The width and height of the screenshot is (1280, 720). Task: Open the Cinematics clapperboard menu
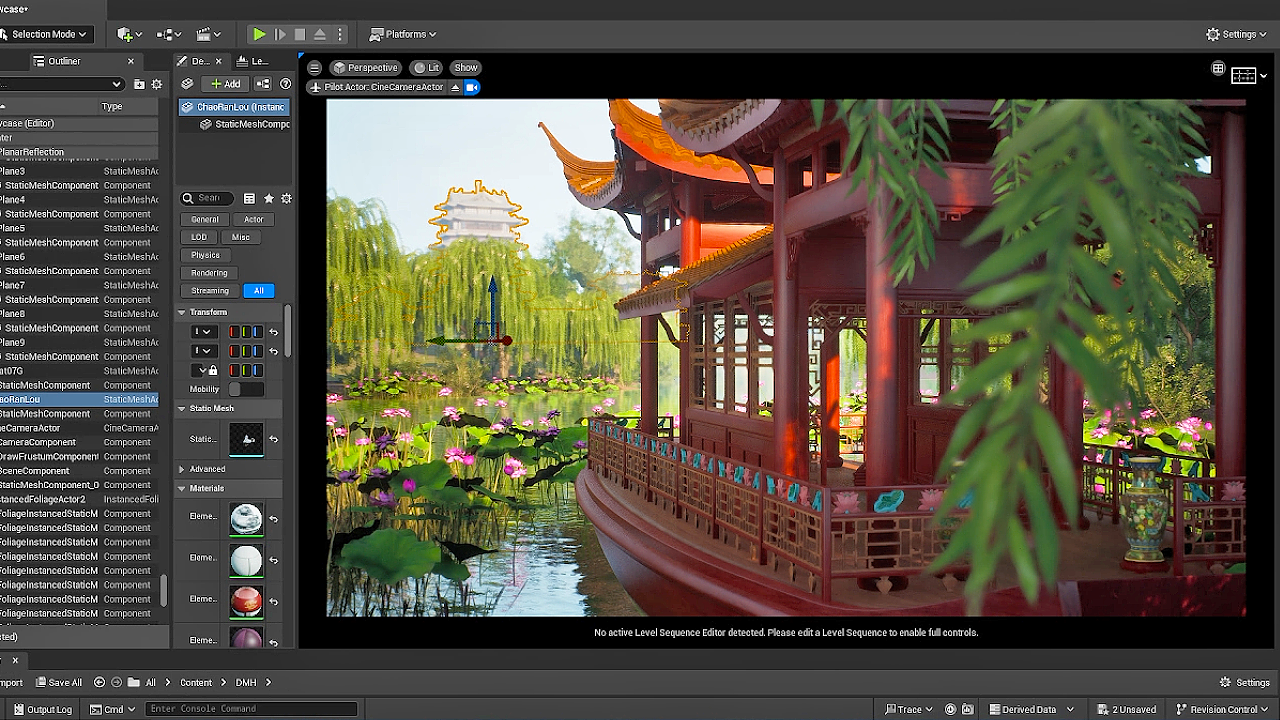[208, 34]
